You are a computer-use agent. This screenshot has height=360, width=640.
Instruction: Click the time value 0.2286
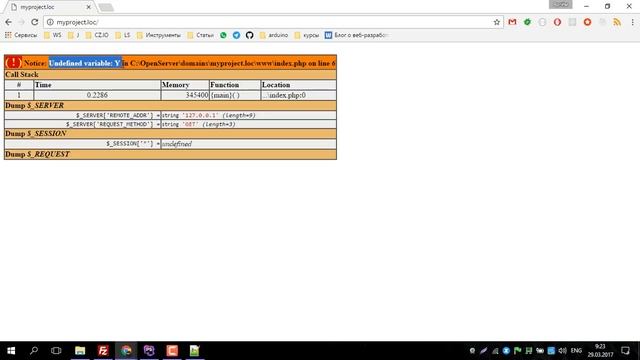coord(97,95)
